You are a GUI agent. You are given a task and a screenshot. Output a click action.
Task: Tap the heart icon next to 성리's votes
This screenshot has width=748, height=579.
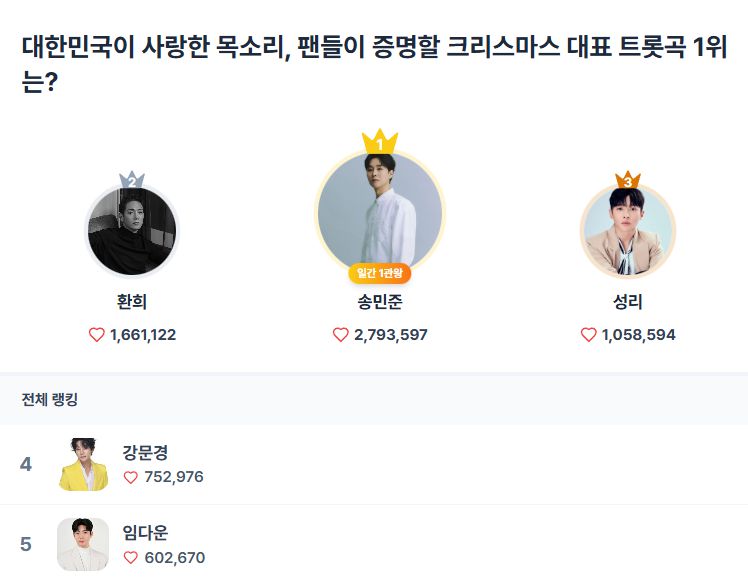pos(589,335)
